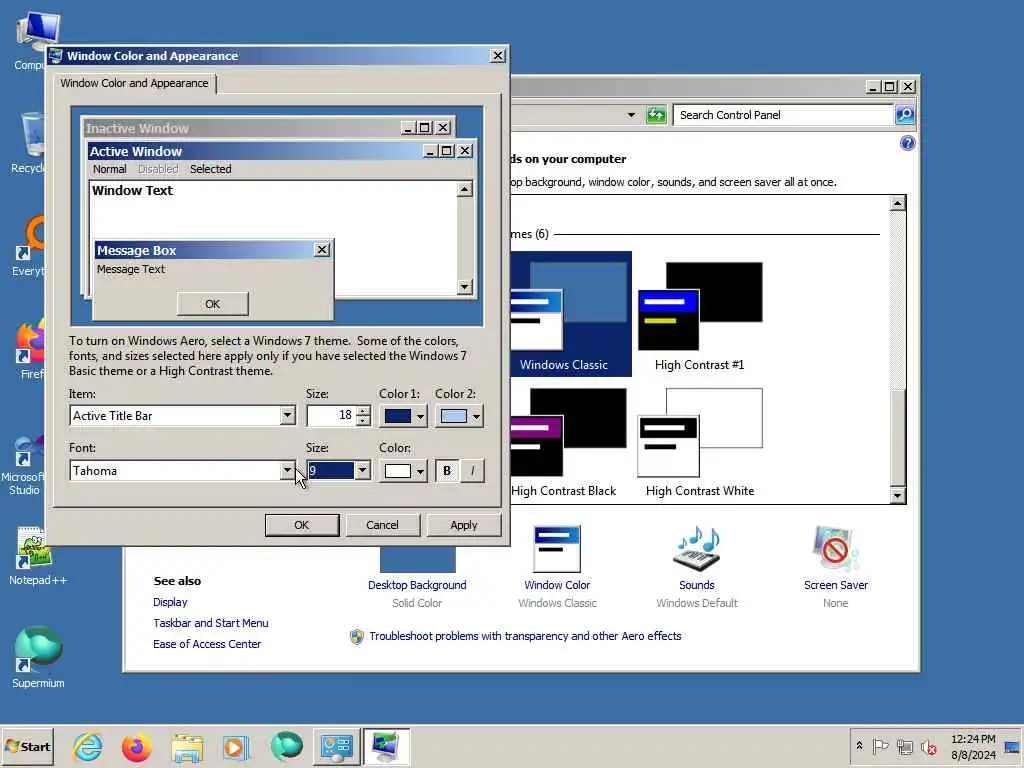The height and width of the screenshot is (768, 1024).
Task: Select the High Contrast #1 theme
Action: click(x=699, y=316)
